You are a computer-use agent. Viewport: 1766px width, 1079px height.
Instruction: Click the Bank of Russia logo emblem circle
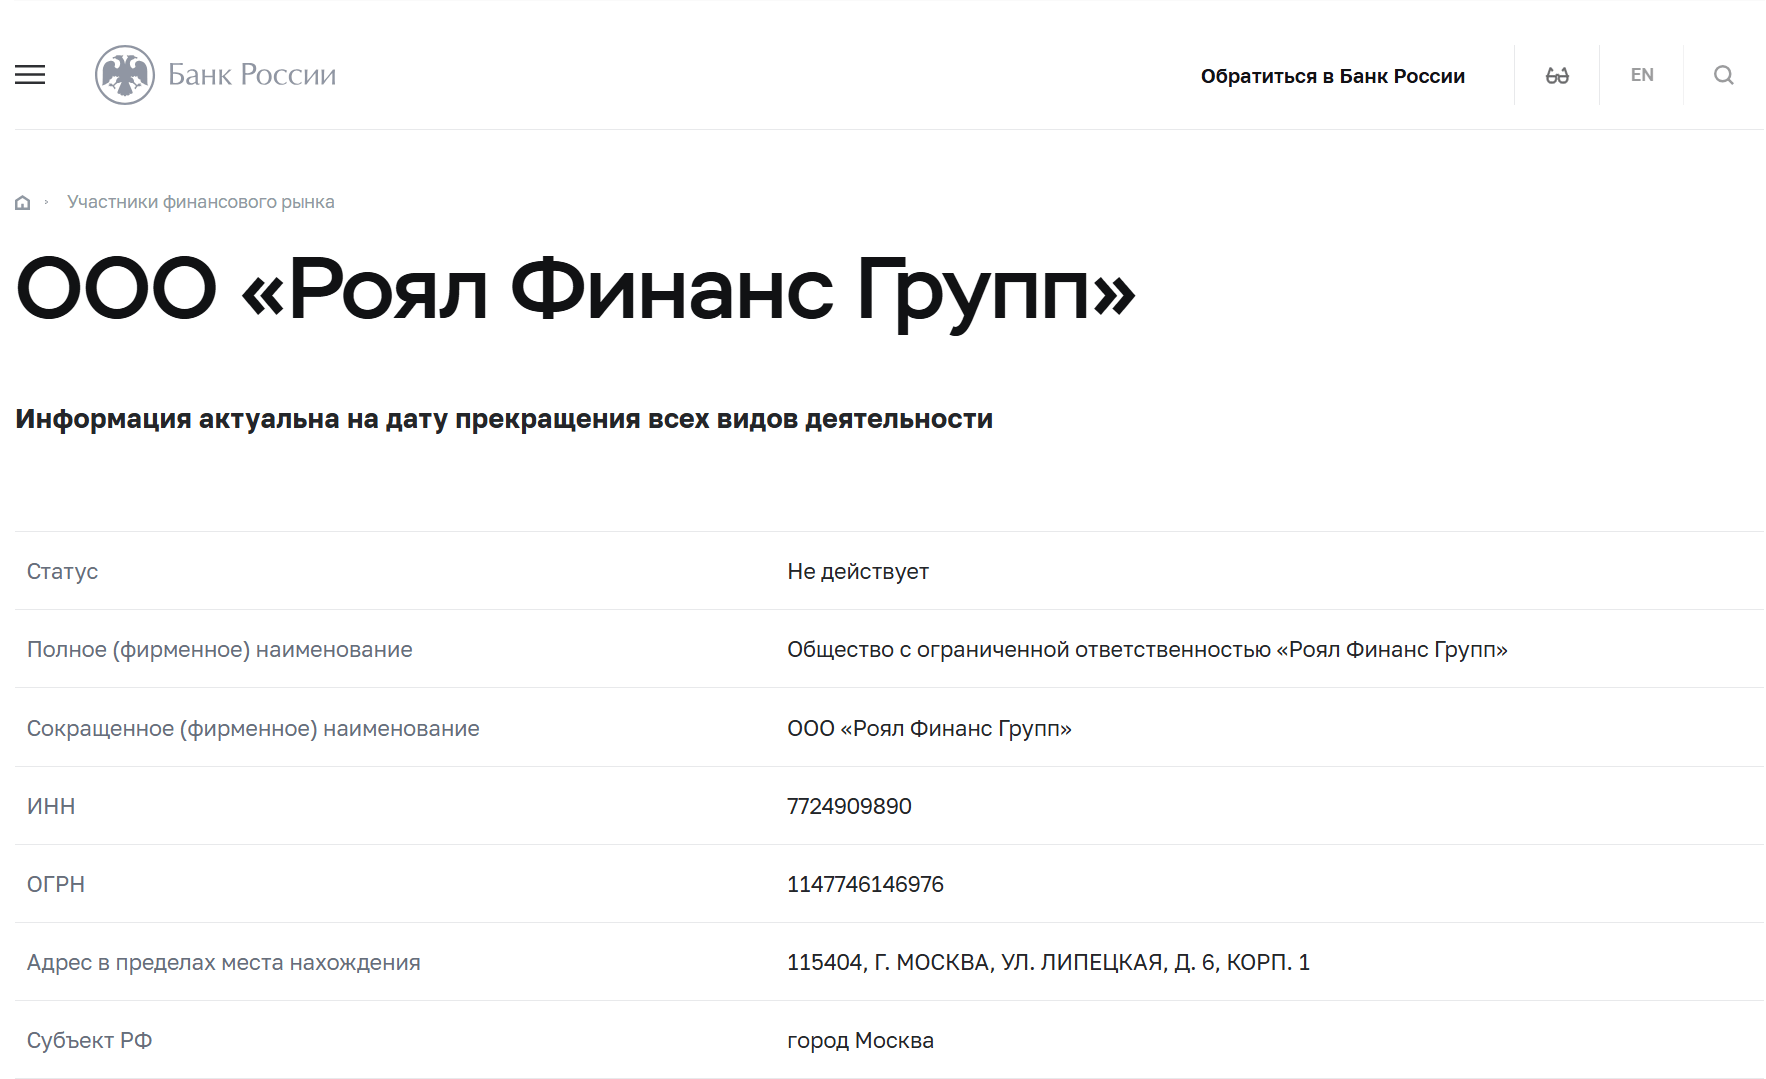point(124,74)
